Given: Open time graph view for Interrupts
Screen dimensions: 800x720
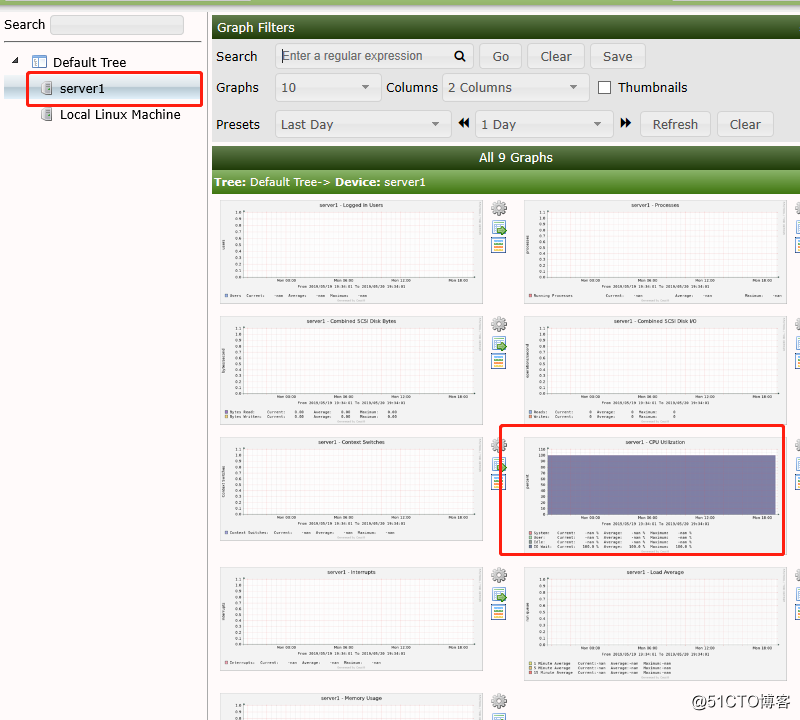Looking at the screenshot, I should (x=498, y=612).
